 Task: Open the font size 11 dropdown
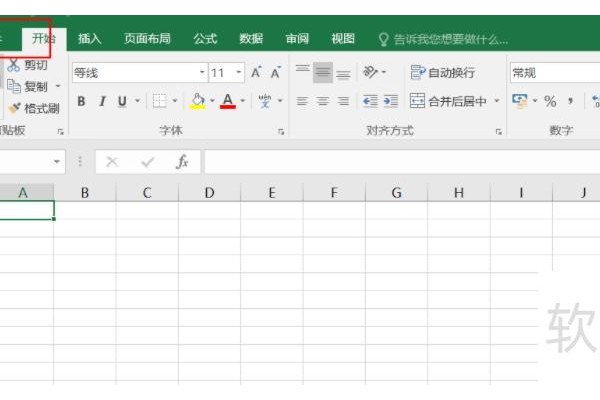coord(238,72)
